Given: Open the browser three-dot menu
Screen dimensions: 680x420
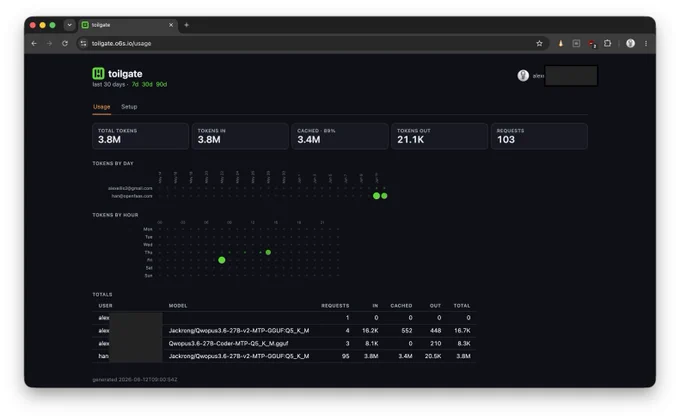Looking at the screenshot, I should (x=646, y=43).
